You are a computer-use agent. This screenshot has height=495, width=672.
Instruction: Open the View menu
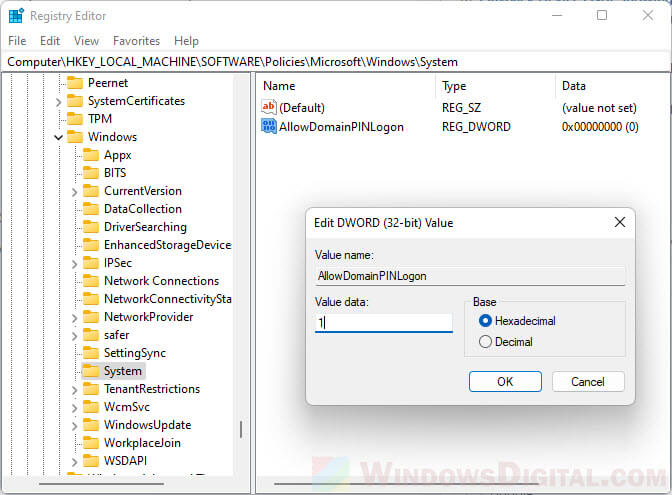[x=86, y=41]
